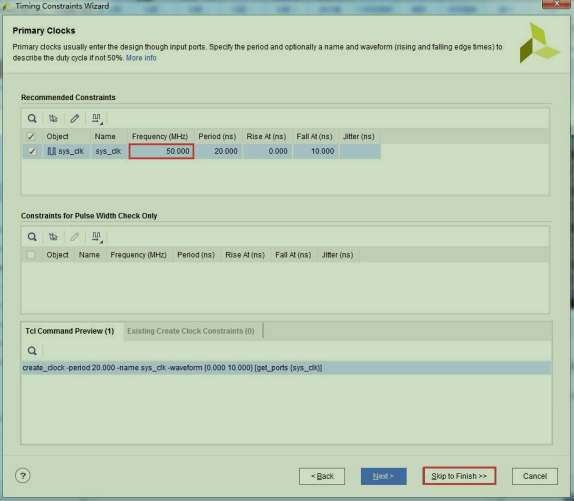The width and height of the screenshot is (574, 501).
Task: Toggle header select-all checkbox in Recommended Constraints
Action: coord(31,137)
